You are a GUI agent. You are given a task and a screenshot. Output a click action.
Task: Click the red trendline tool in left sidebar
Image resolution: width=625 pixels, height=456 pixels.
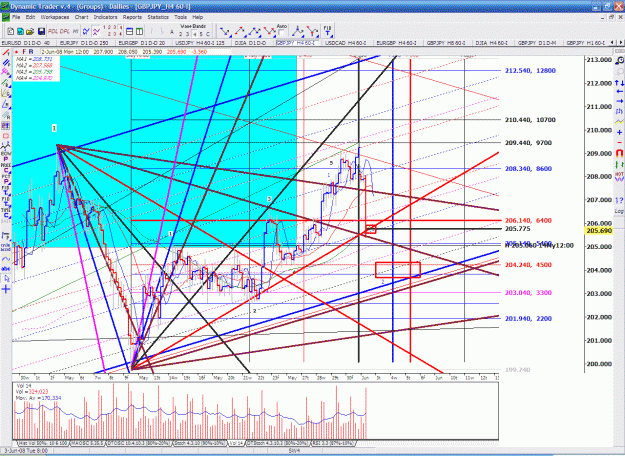6,53
